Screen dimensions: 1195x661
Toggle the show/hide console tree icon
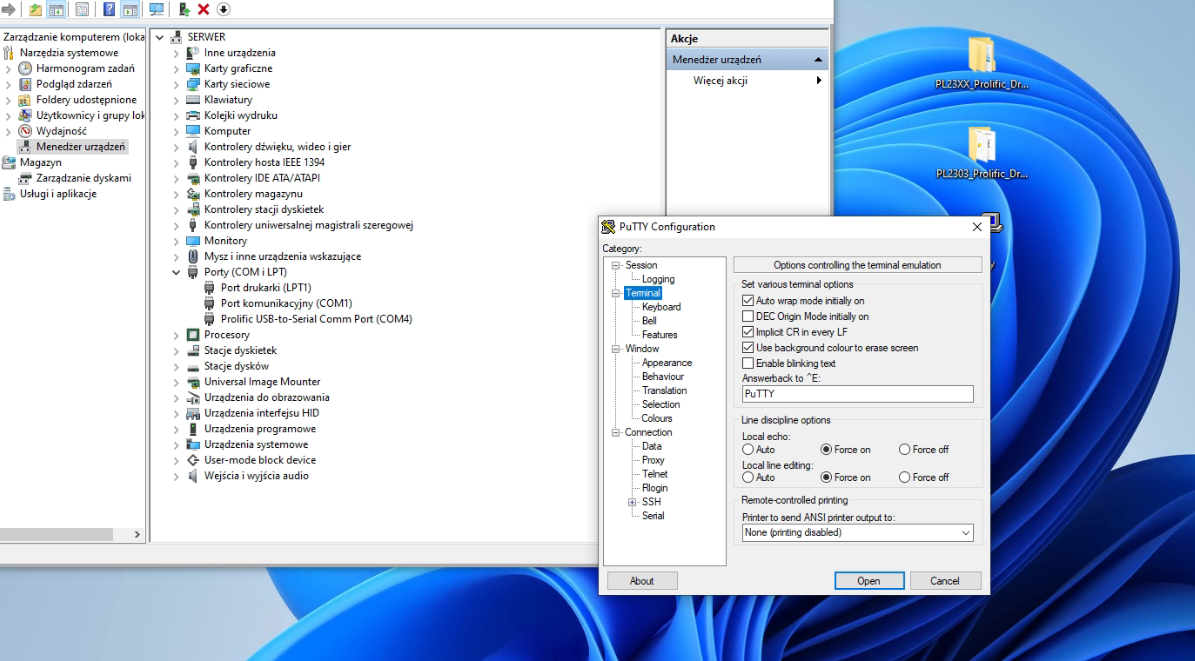coord(56,9)
